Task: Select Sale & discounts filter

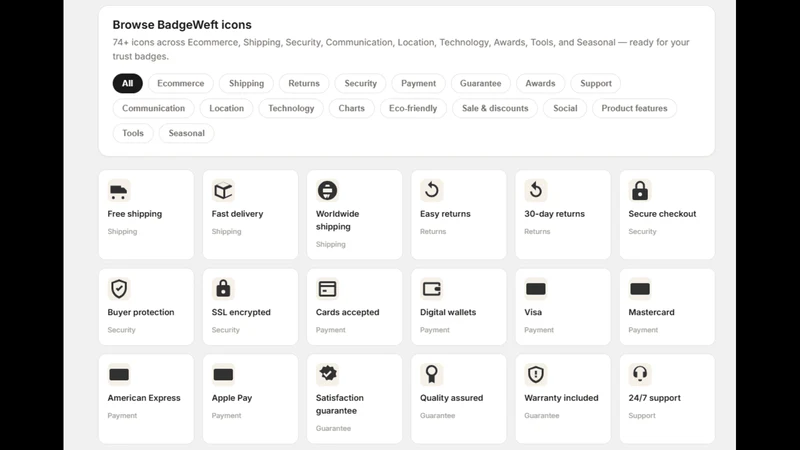Action: pyautogui.click(x=495, y=108)
